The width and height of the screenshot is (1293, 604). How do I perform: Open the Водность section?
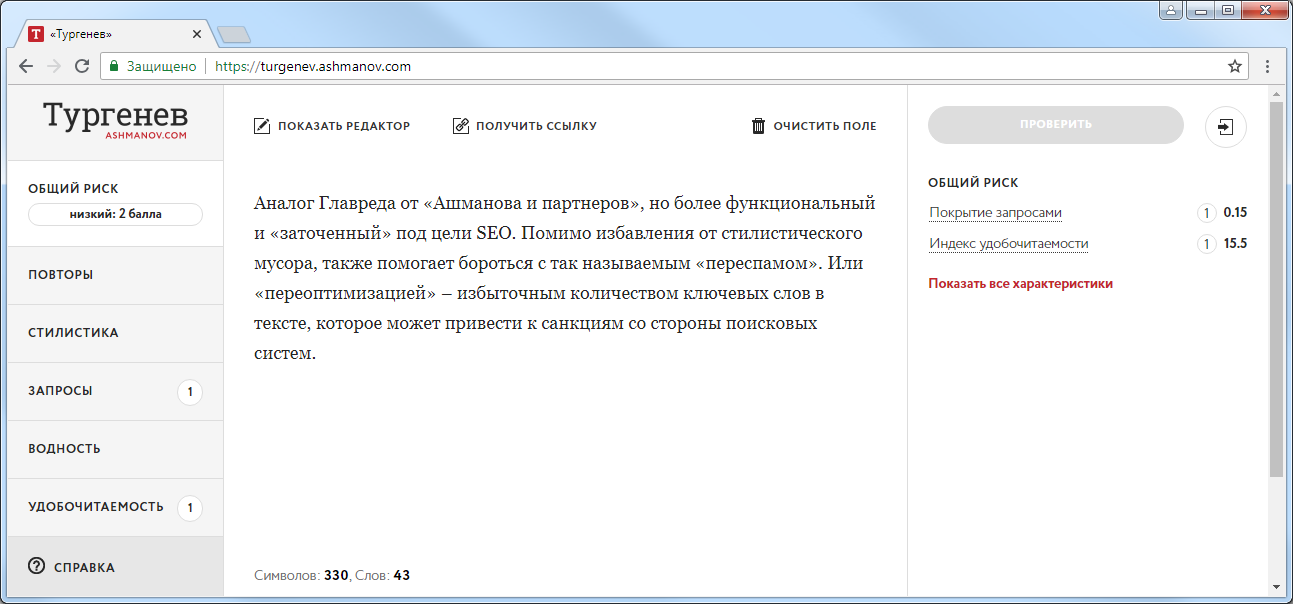point(115,449)
